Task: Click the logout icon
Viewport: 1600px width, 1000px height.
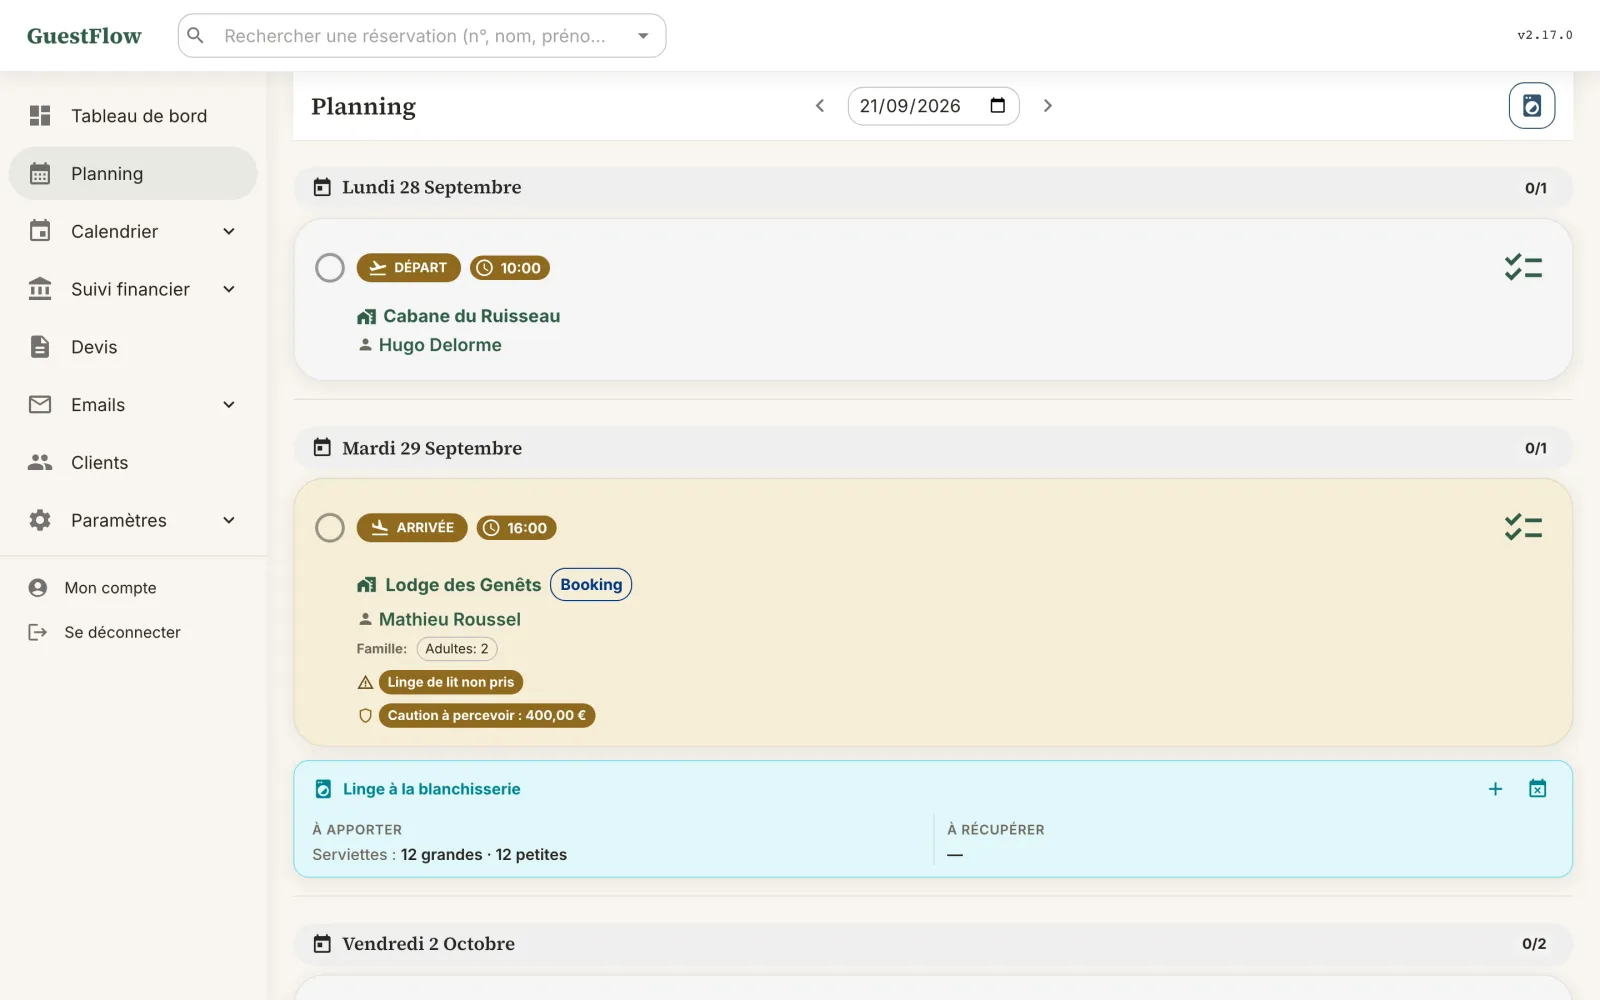Action: point(38,632)
